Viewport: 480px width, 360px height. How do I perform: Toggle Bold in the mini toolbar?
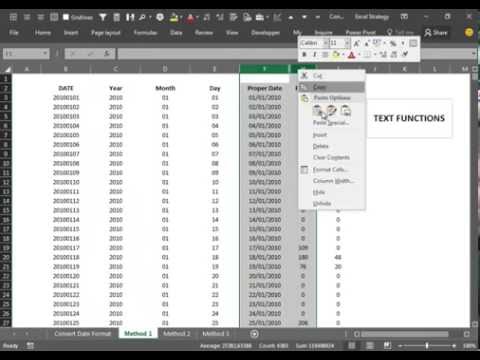304,54
